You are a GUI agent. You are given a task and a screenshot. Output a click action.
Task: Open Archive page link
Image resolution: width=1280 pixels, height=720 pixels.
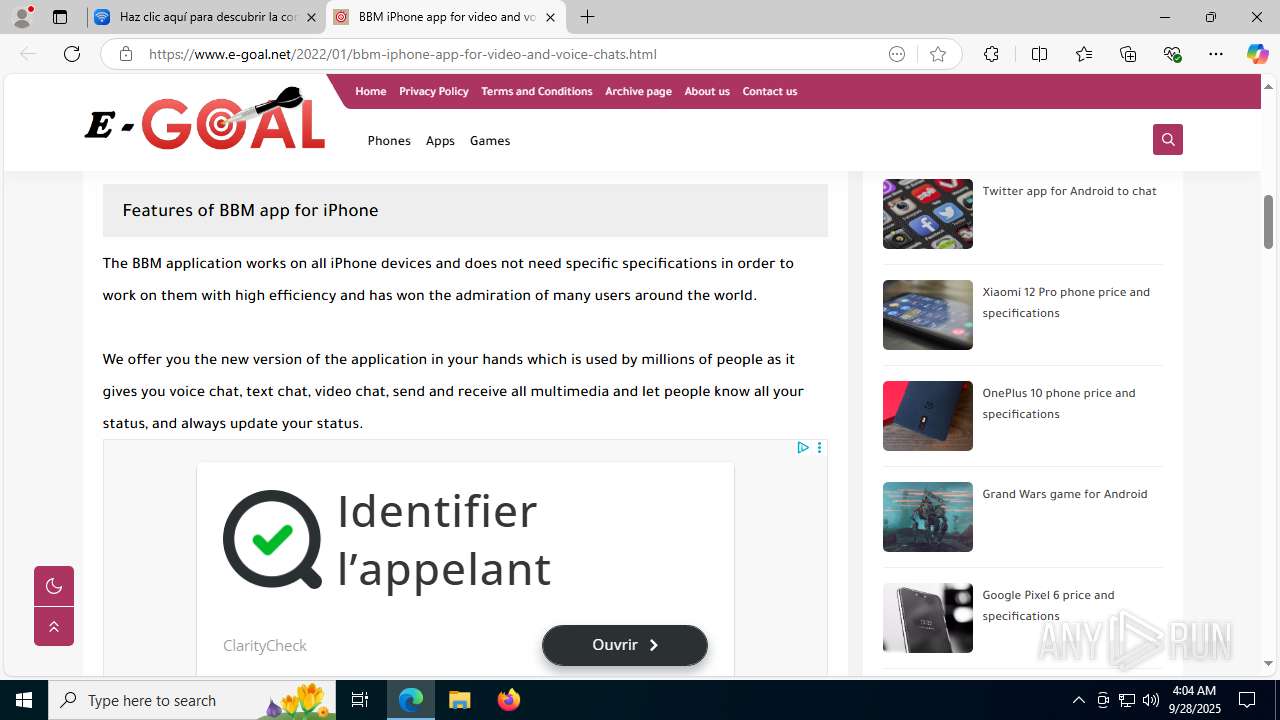point(638,91)
